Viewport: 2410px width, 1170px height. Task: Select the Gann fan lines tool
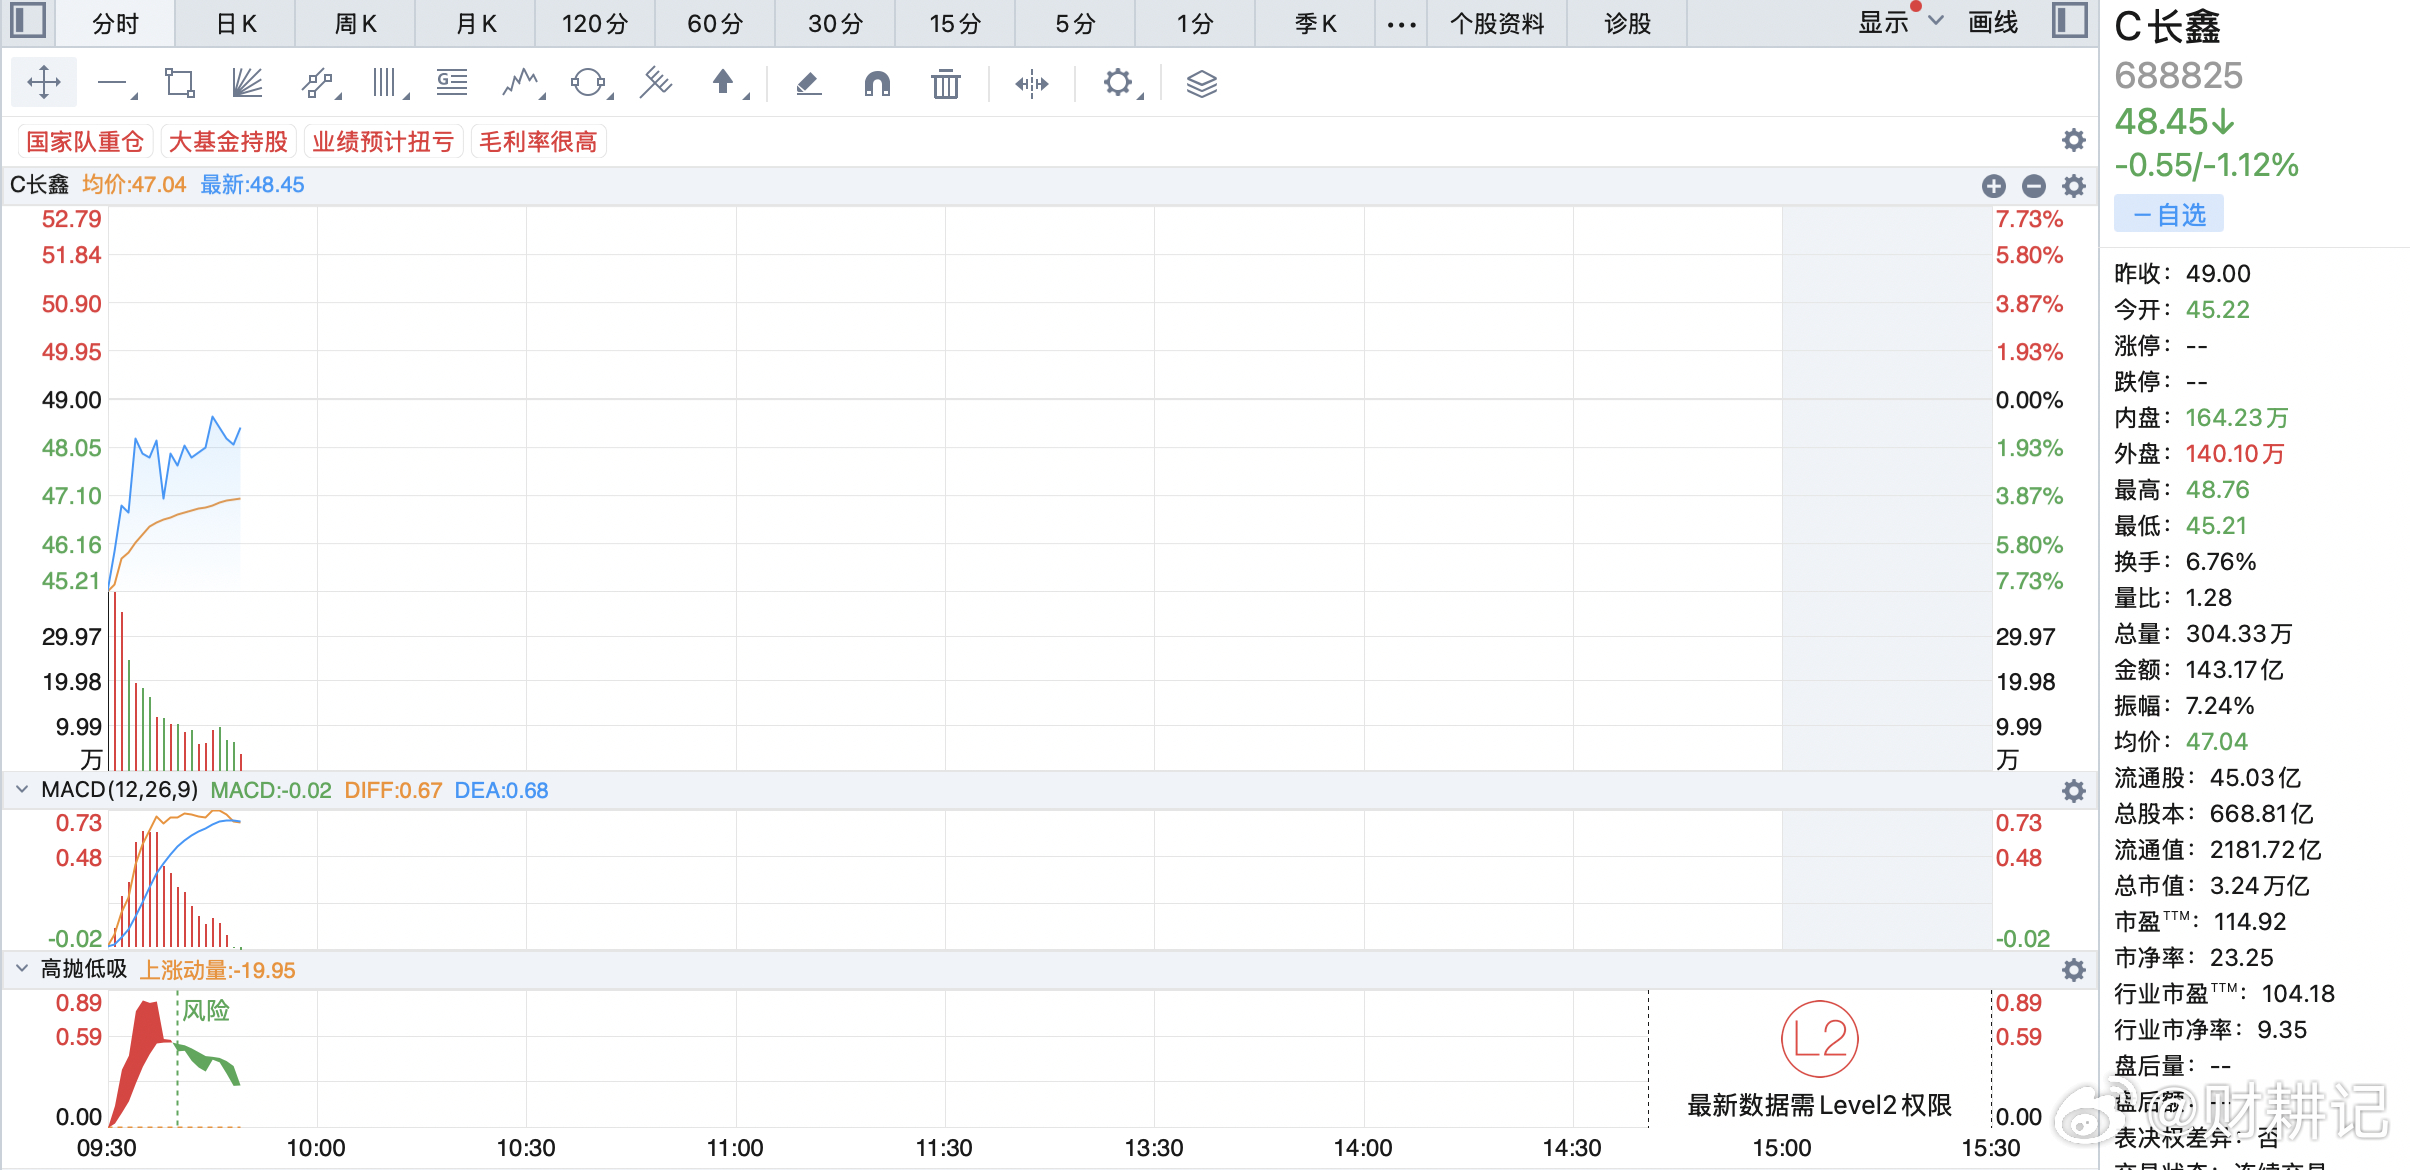coord(247,83)
